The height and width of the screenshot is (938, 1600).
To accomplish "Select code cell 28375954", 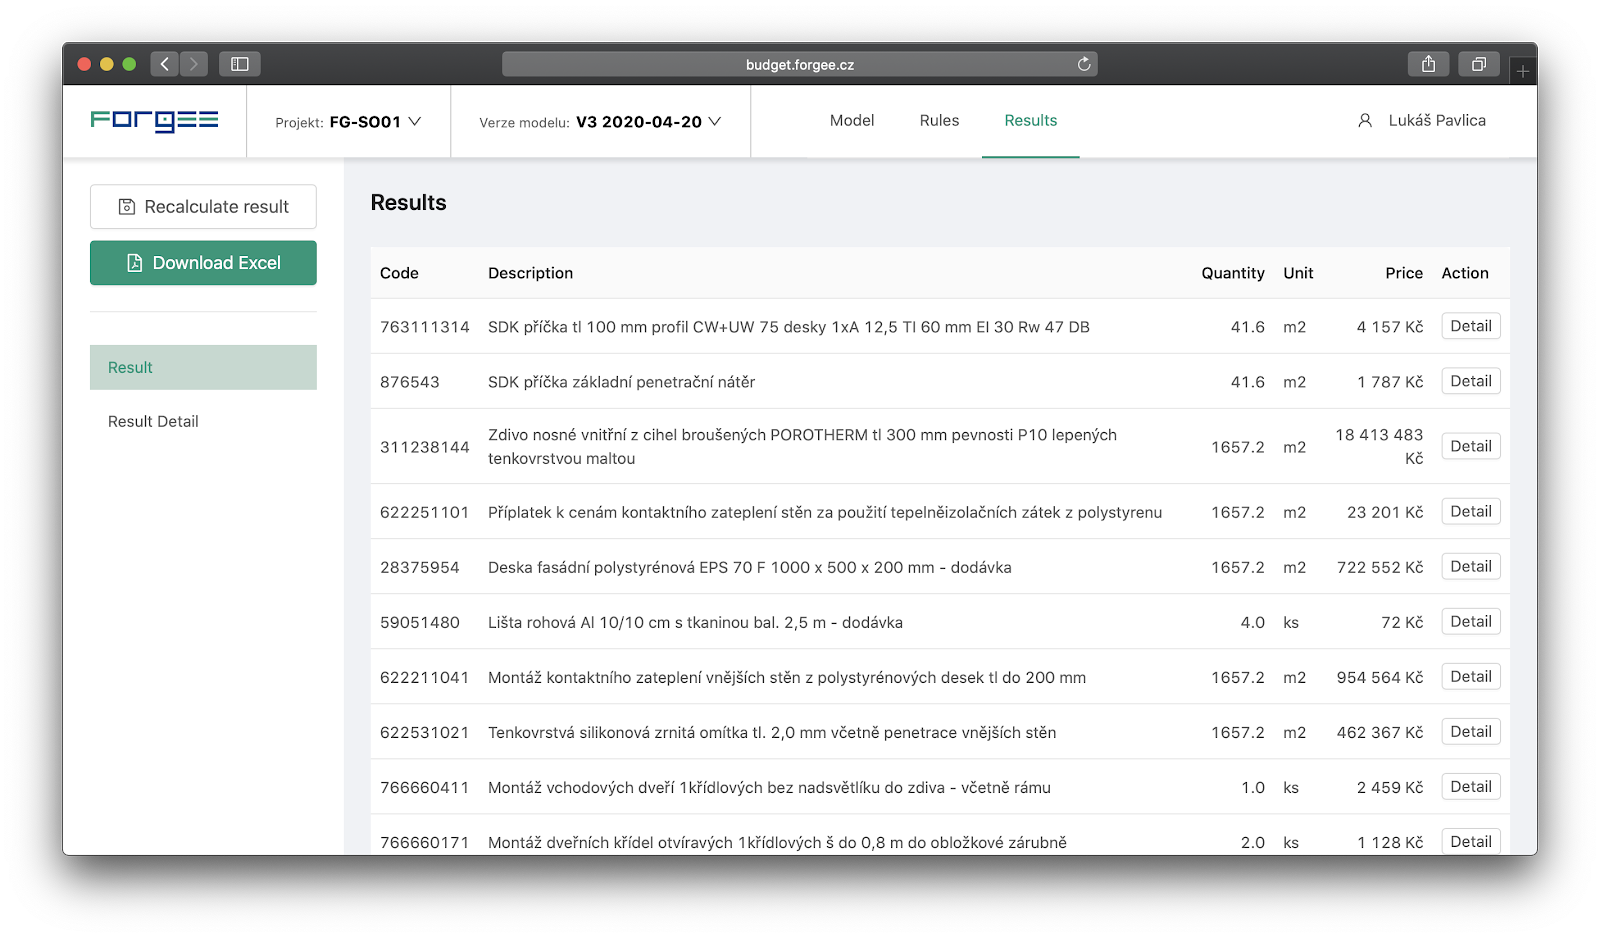I will 420,567.
